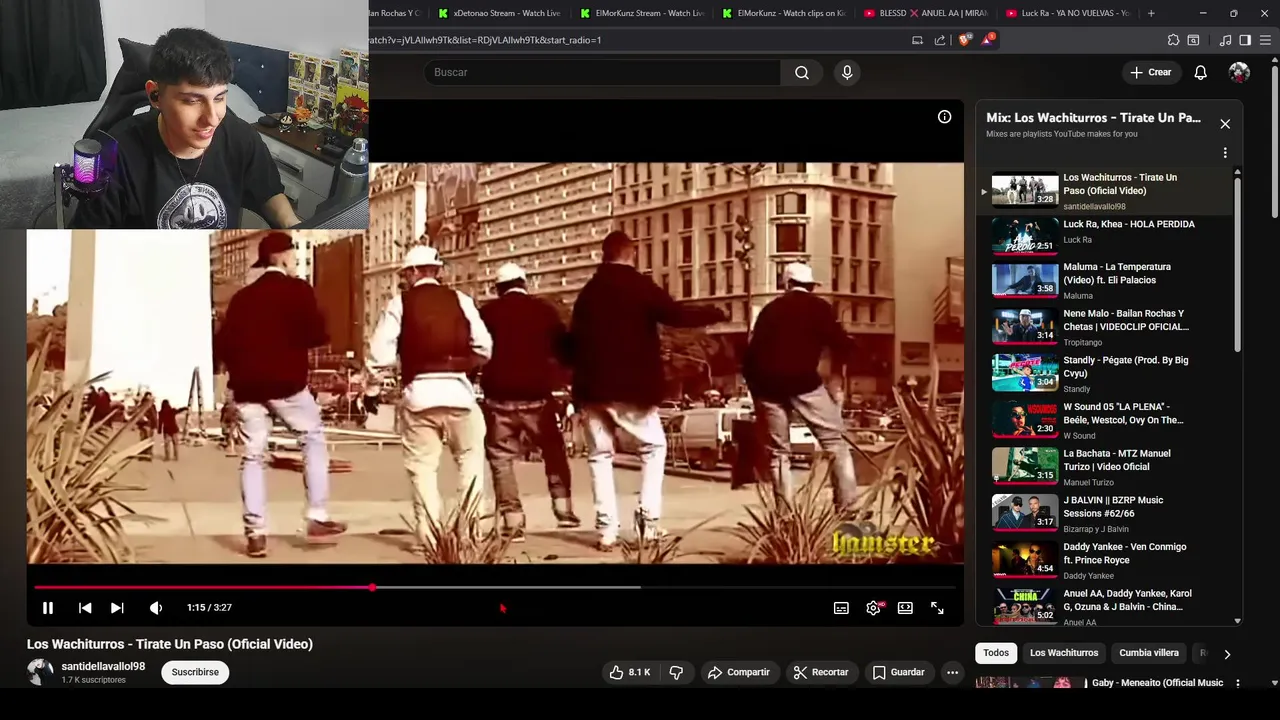
Task: Focus the Buscar search field
Action: (602, 72)
